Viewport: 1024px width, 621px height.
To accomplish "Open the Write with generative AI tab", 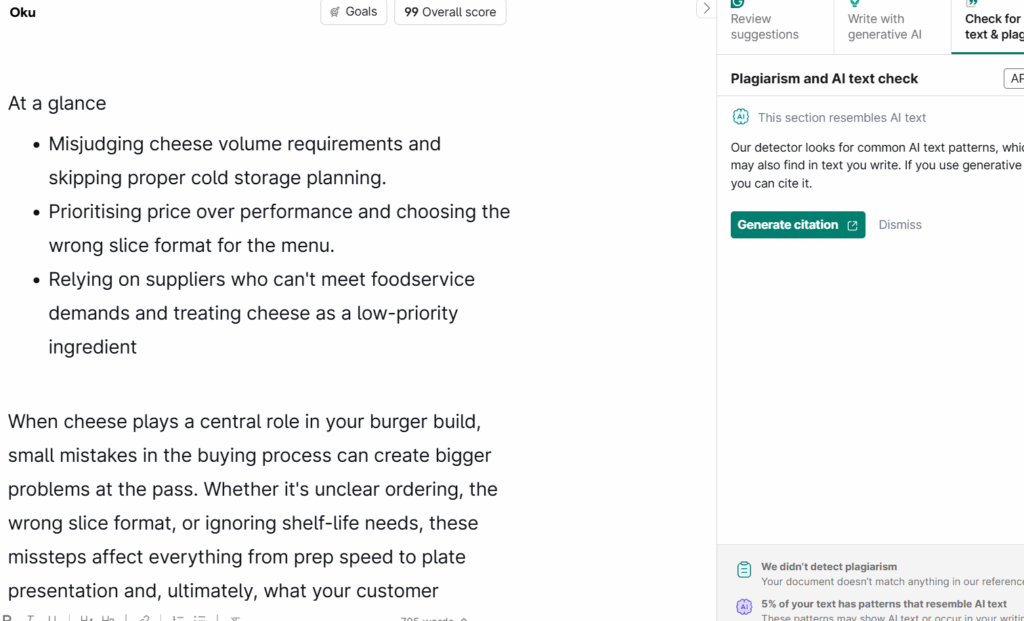I will 884,26.
